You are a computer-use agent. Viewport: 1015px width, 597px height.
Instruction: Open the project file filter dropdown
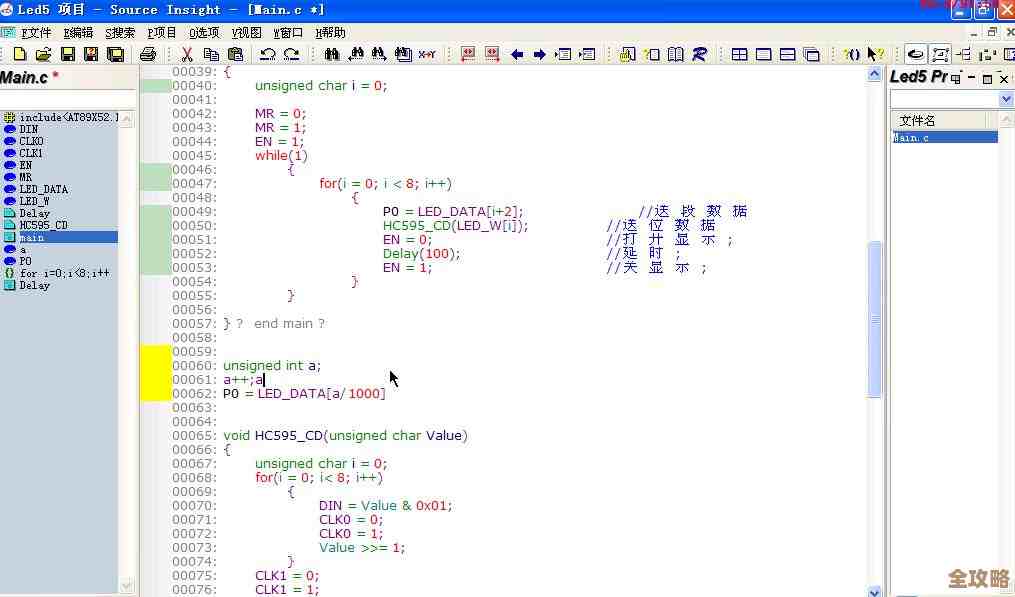point(1006,99)
